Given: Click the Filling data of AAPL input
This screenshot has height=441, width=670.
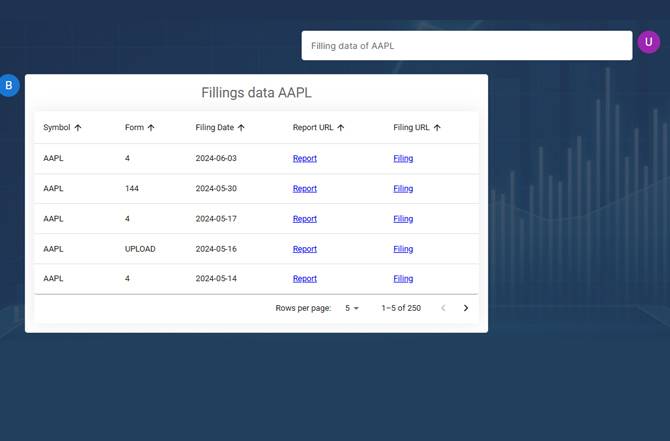Looking at the screenshot, I should click(467, 45).
